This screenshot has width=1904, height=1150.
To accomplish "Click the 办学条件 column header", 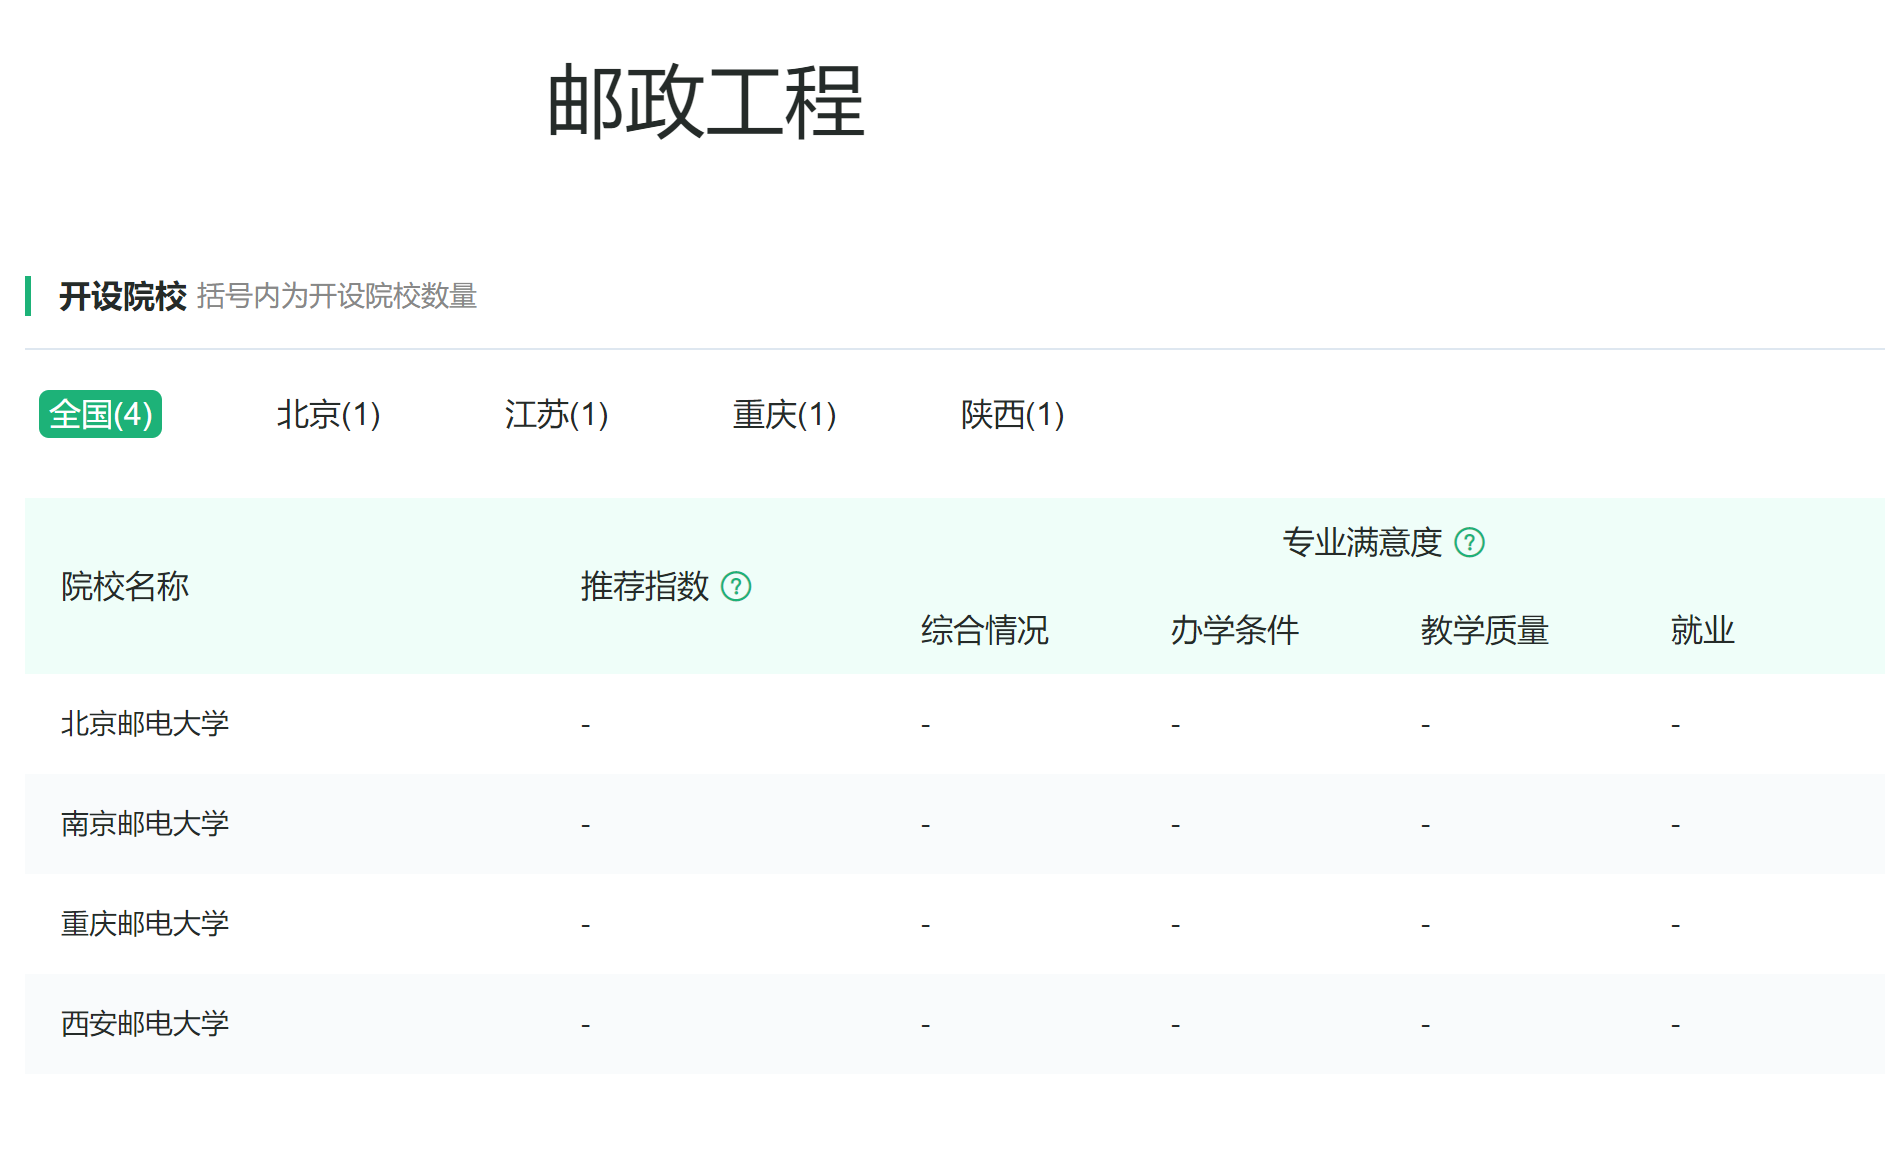I will (1235, 630).
